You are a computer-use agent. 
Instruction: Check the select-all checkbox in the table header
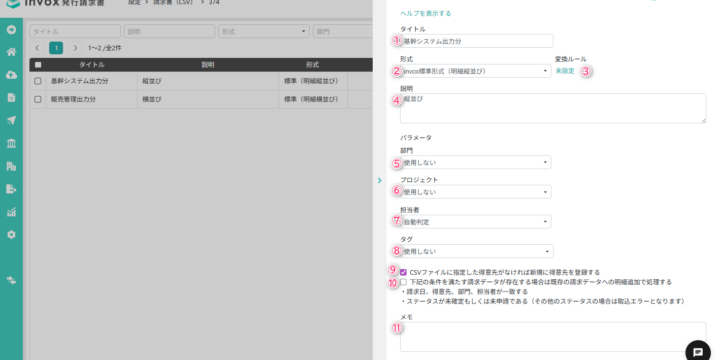[x=38, y=65]
